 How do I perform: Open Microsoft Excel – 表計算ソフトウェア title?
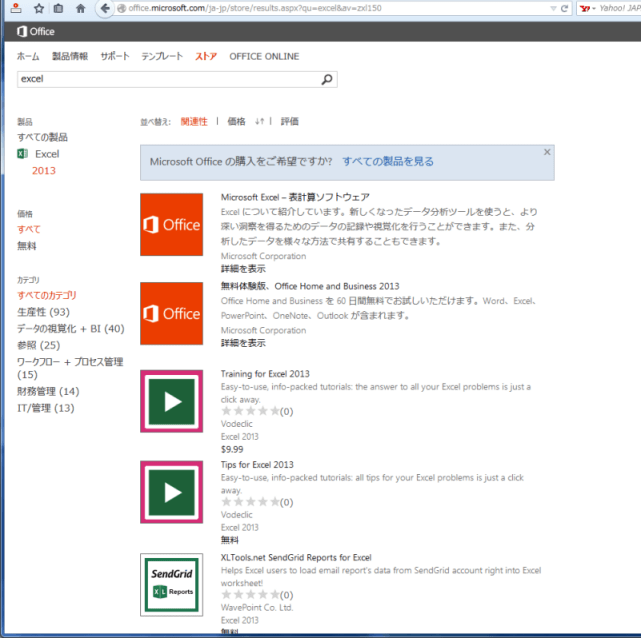click(295, 197)
